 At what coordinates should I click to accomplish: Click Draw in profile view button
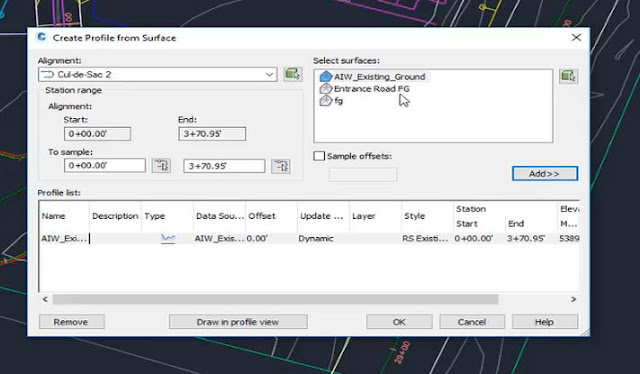[x=238, y=322]
